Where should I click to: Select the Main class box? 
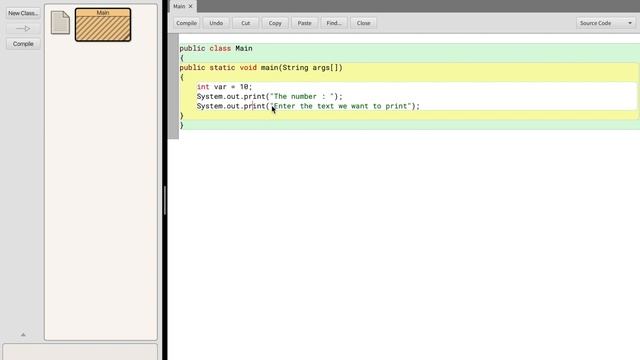(103, 25)
